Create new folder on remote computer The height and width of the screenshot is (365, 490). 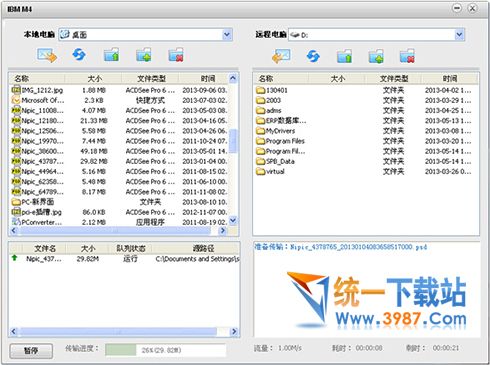point(376,56)
